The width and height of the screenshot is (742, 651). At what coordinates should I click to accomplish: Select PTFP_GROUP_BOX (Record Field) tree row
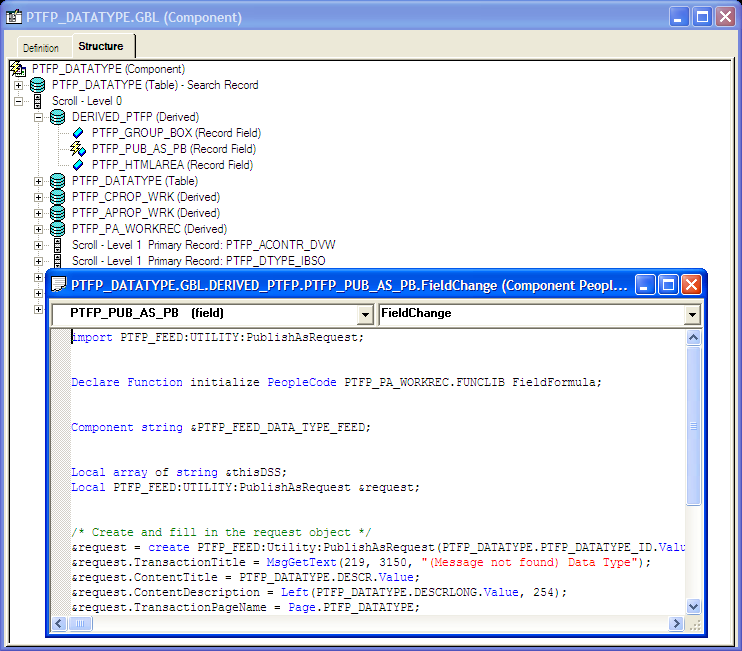[x=176, y=133]
